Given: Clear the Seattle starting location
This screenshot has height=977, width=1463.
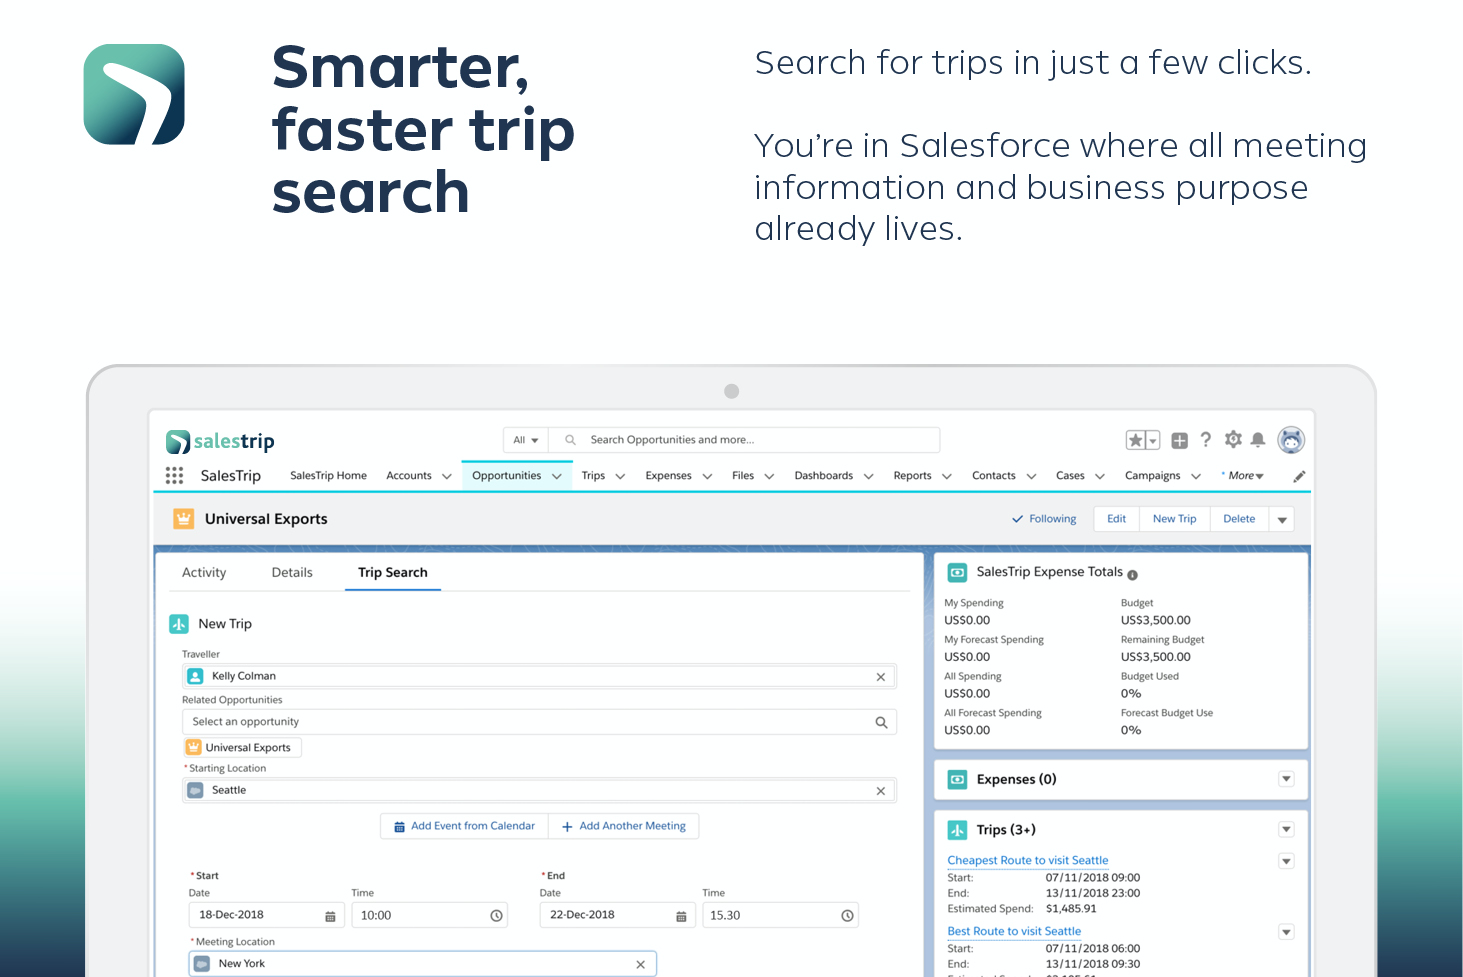Looking at the screenshot, I should click(881, 791).
